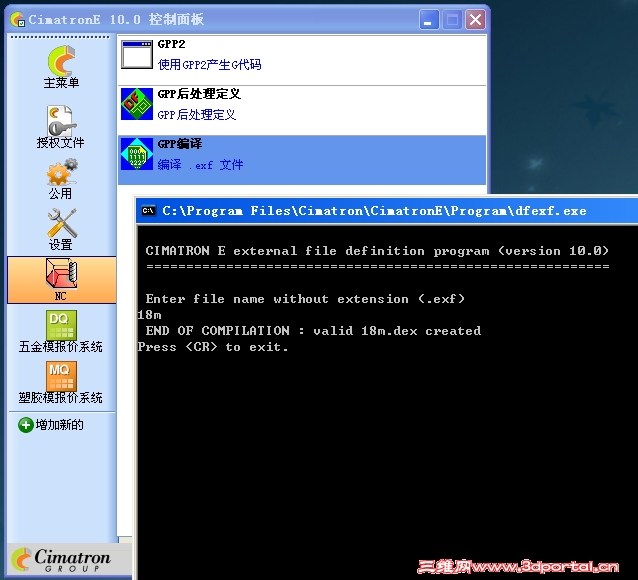638x580 pixels.
Task: Open the 公用 utilities gear icon
Action: [x=61, y=172]
